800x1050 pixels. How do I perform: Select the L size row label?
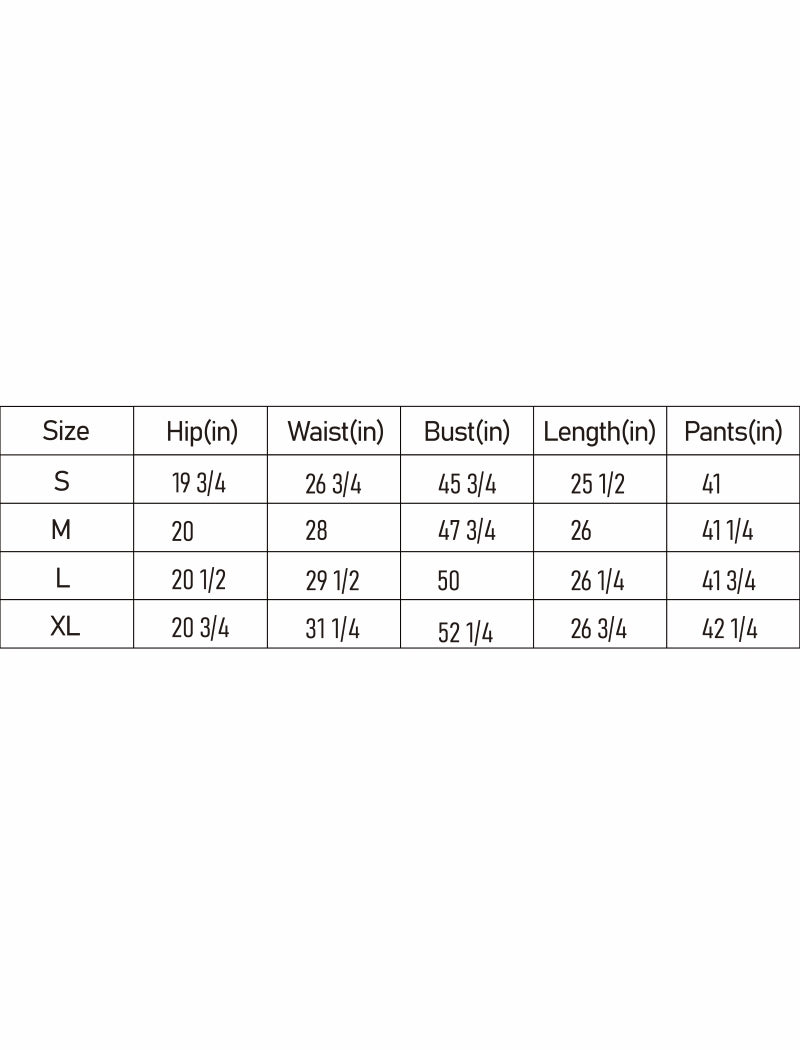tap(62, 578)
